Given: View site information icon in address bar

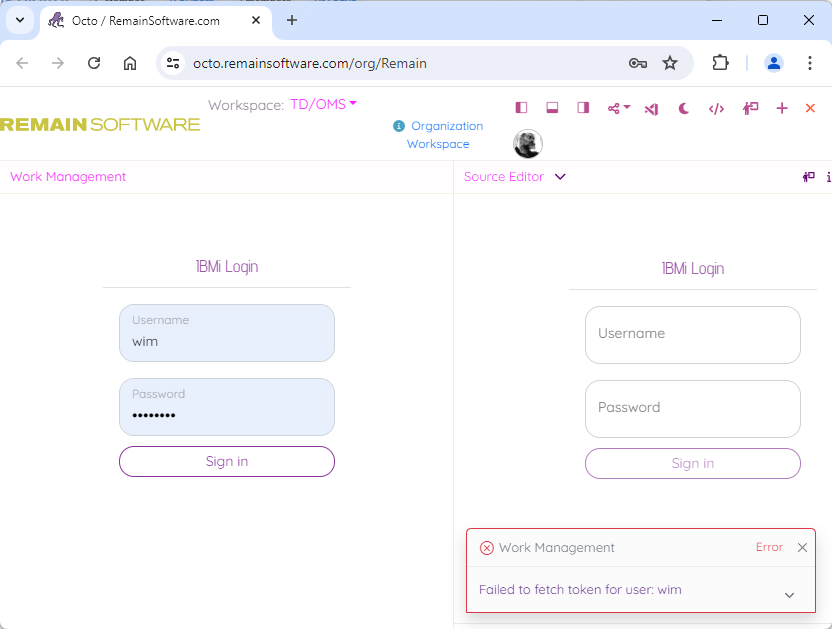Looking at the screenshot, I should tap(173, 63).
